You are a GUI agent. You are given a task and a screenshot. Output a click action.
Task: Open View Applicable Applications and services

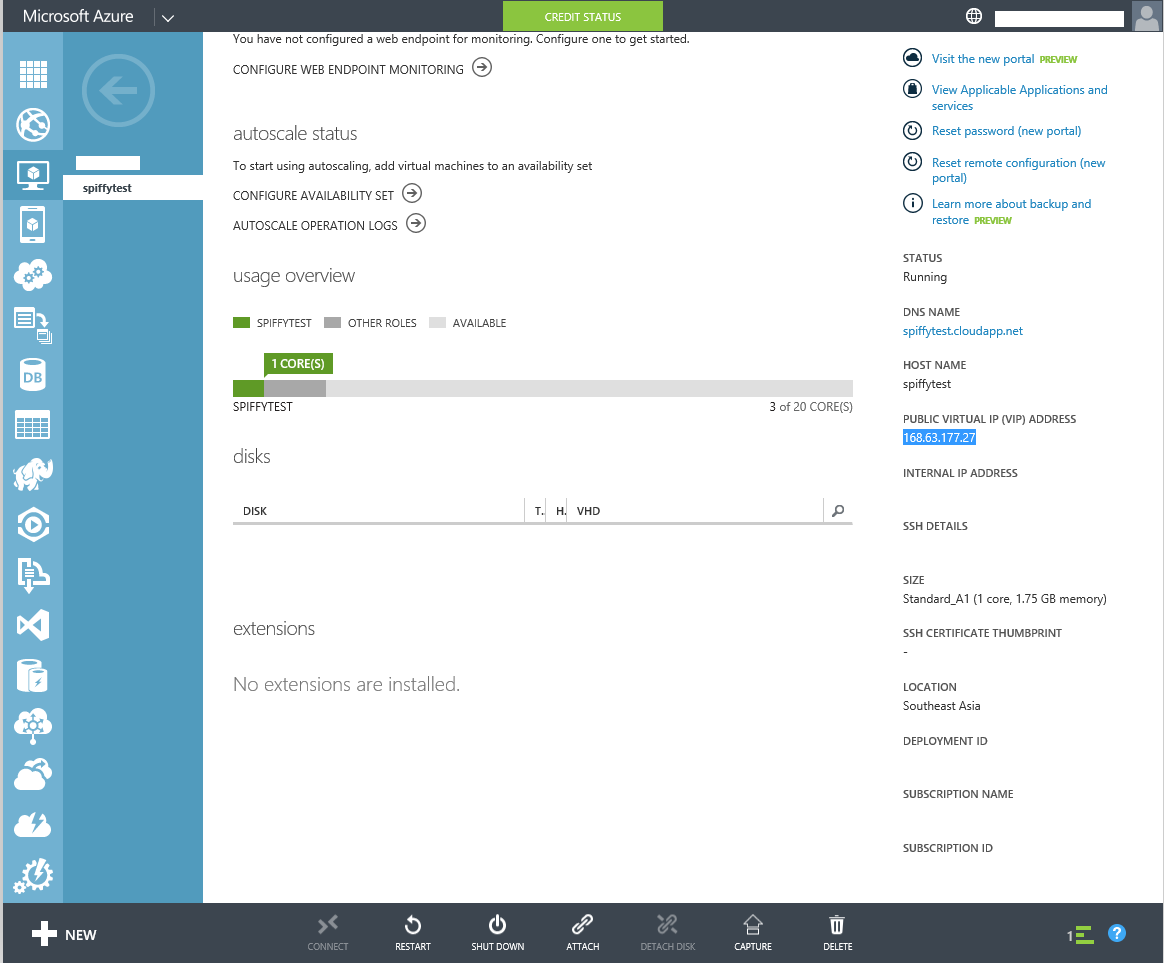point(1019,97)
